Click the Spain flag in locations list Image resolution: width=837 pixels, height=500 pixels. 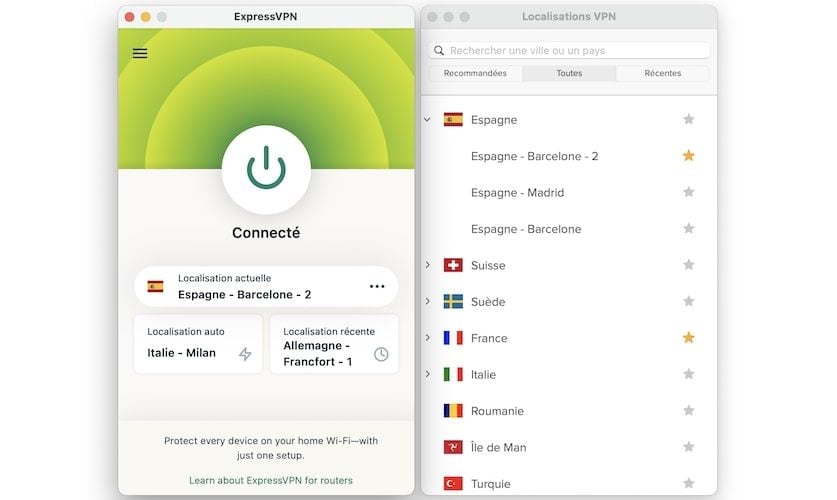453,120
